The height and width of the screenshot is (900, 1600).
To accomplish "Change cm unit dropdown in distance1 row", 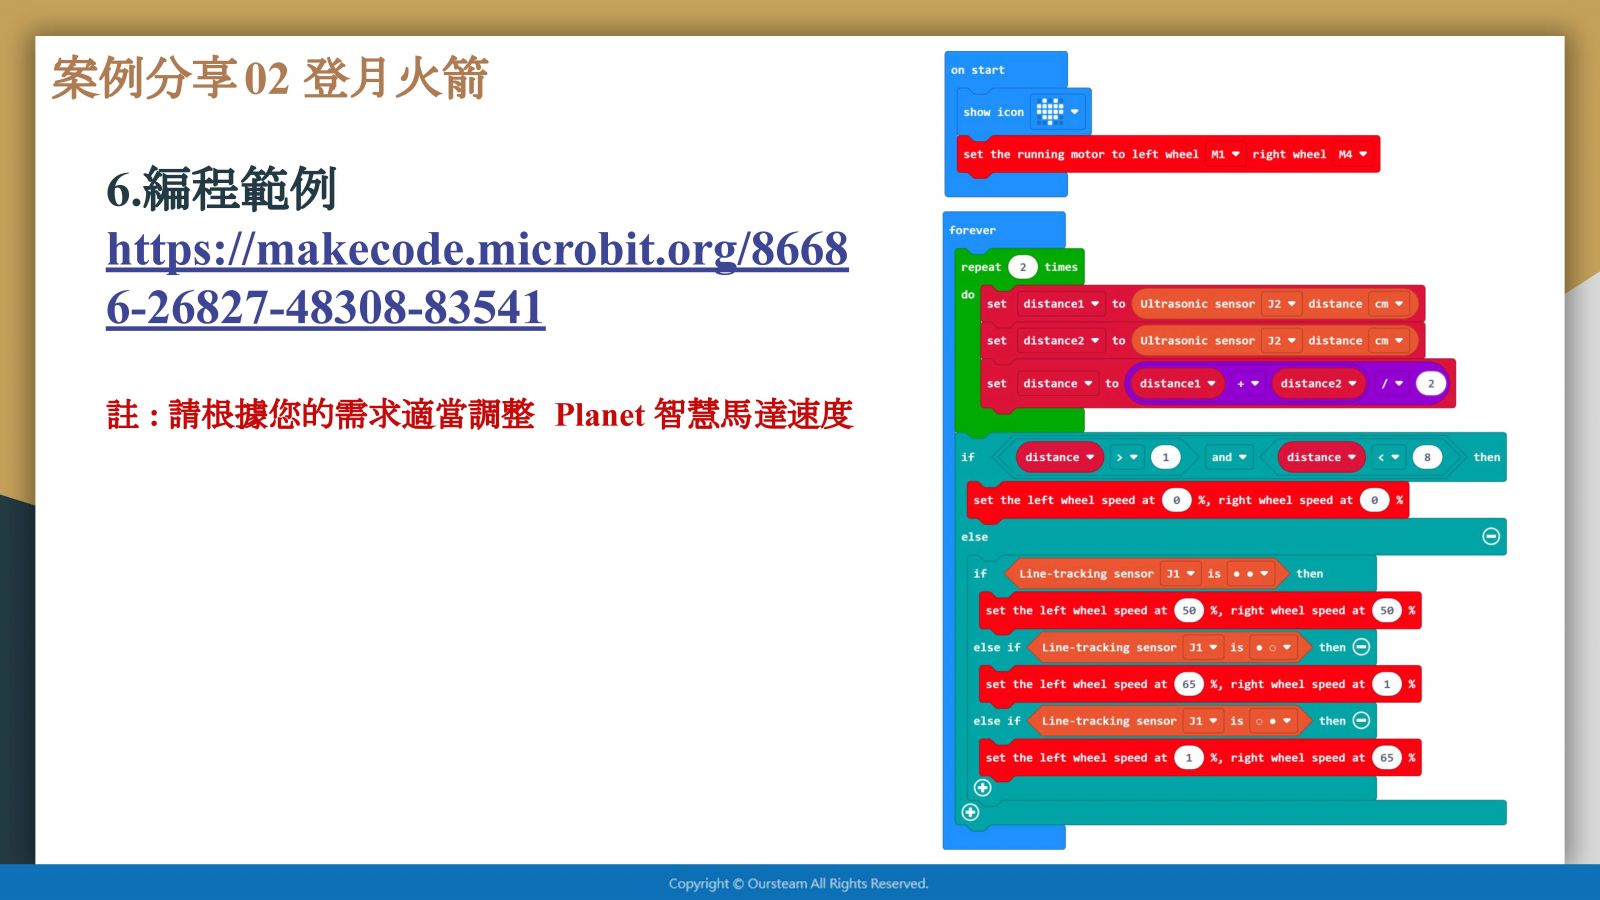I will coord(1389,303).
